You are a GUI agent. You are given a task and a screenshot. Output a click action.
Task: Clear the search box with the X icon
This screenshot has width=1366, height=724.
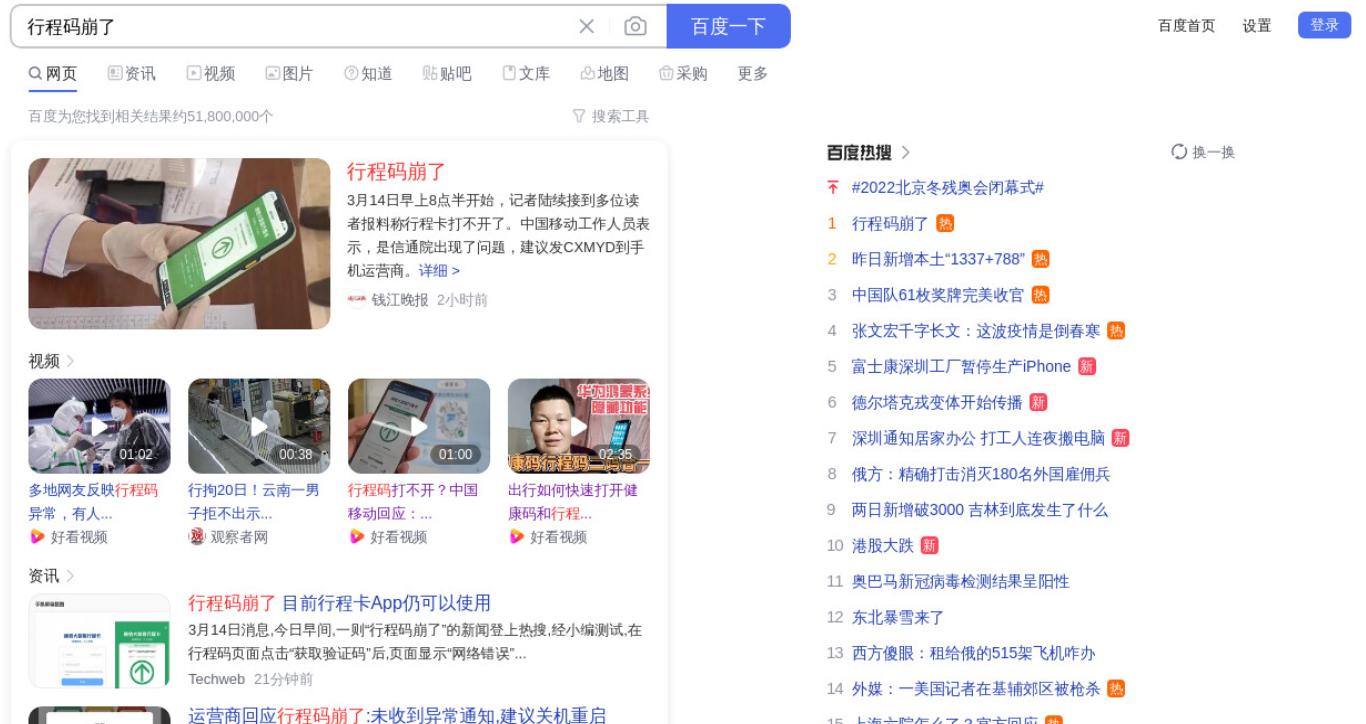(587, 27)
